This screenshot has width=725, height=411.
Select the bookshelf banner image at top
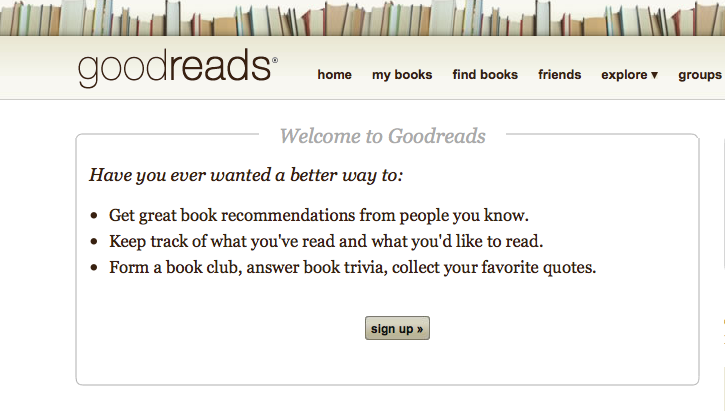pyautogui.click(x=362, y=18)
